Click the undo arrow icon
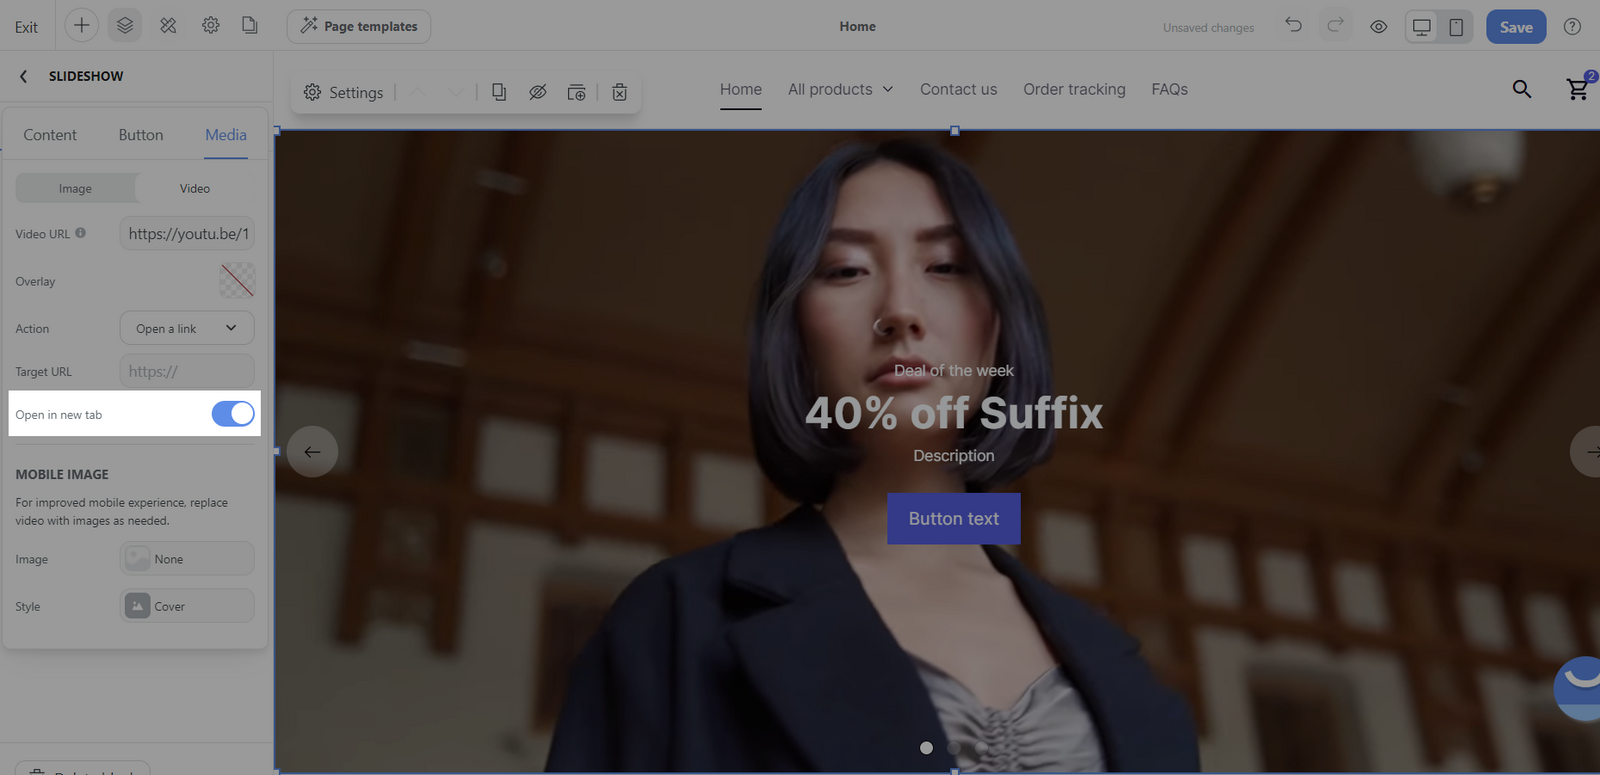The image size is (1600, 775). tap(1293, 26)
